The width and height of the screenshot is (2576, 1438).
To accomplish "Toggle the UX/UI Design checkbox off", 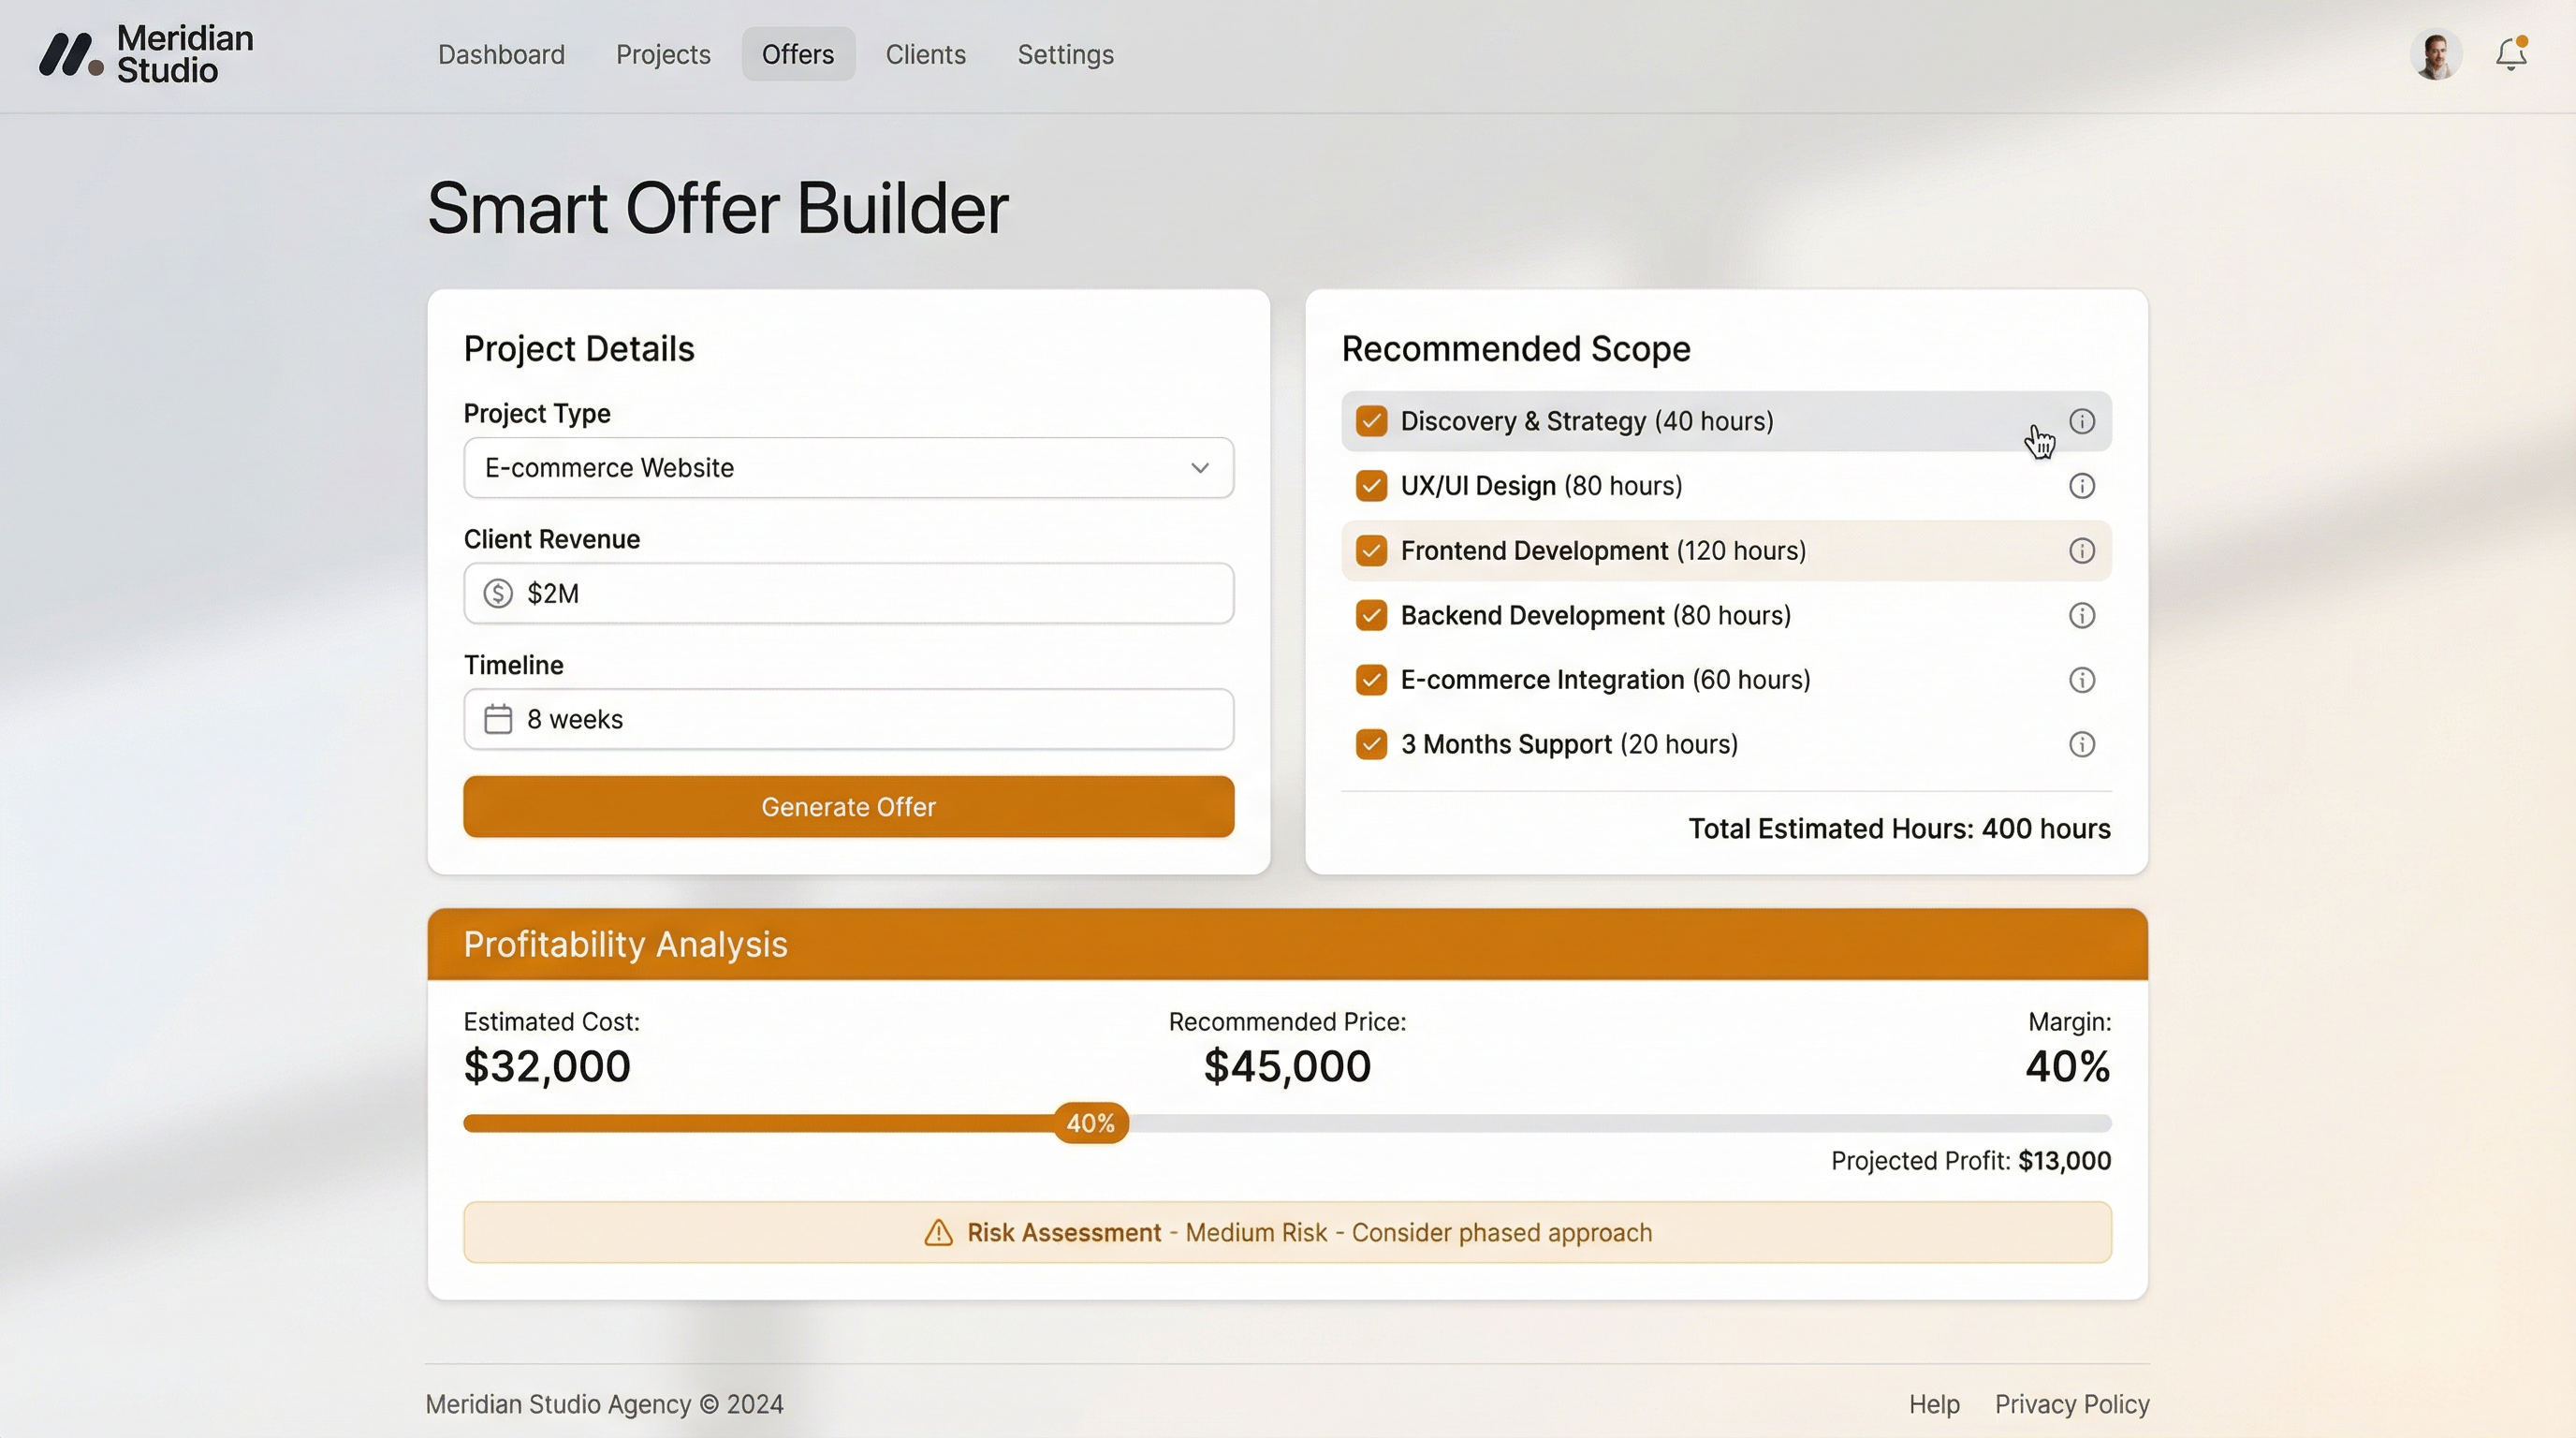I will tap(1371, 485).
